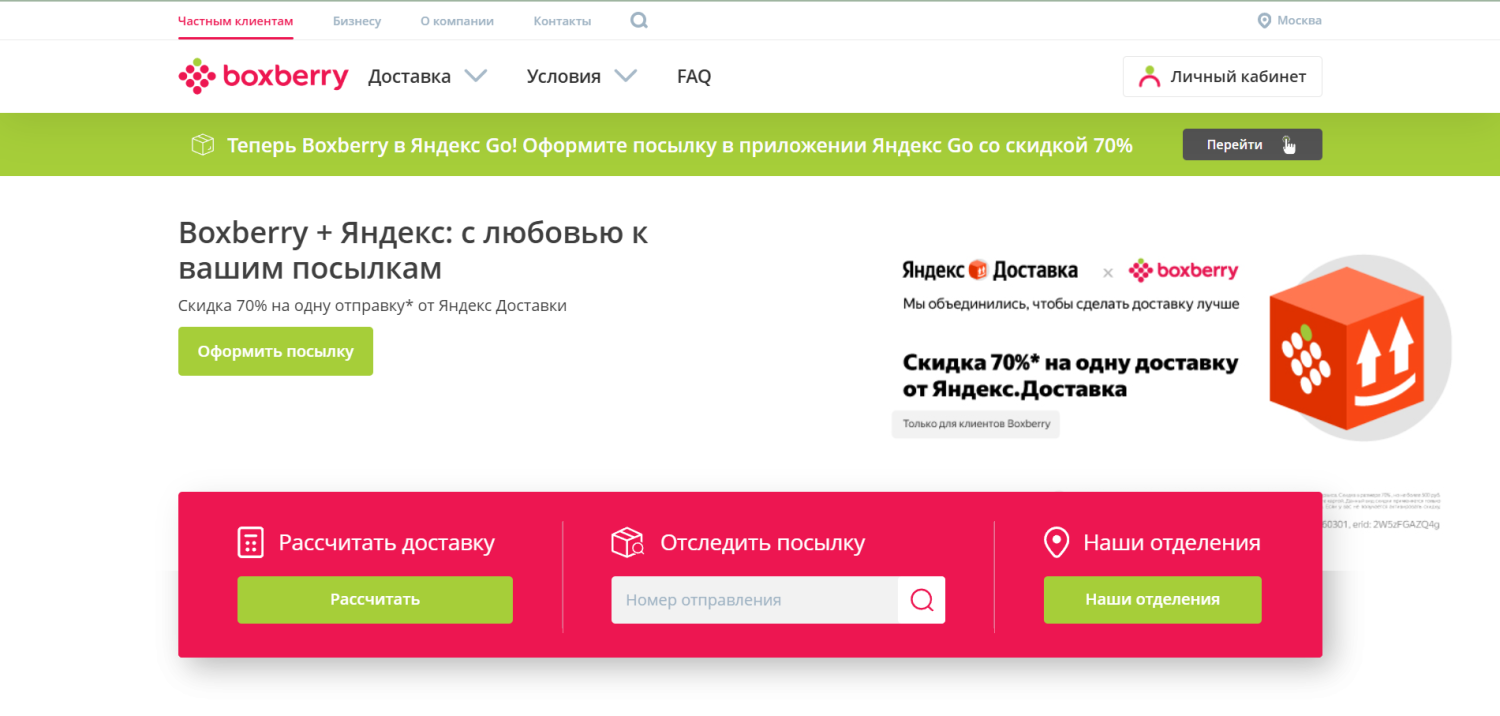
Task: Click the green Оформить посылку button
Action: (x=275, y=351)
